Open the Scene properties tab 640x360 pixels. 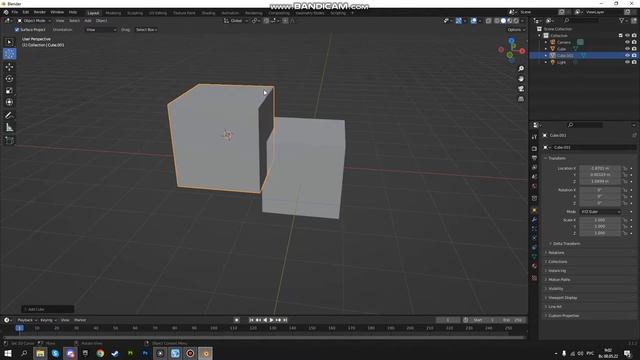click(534, 177)
